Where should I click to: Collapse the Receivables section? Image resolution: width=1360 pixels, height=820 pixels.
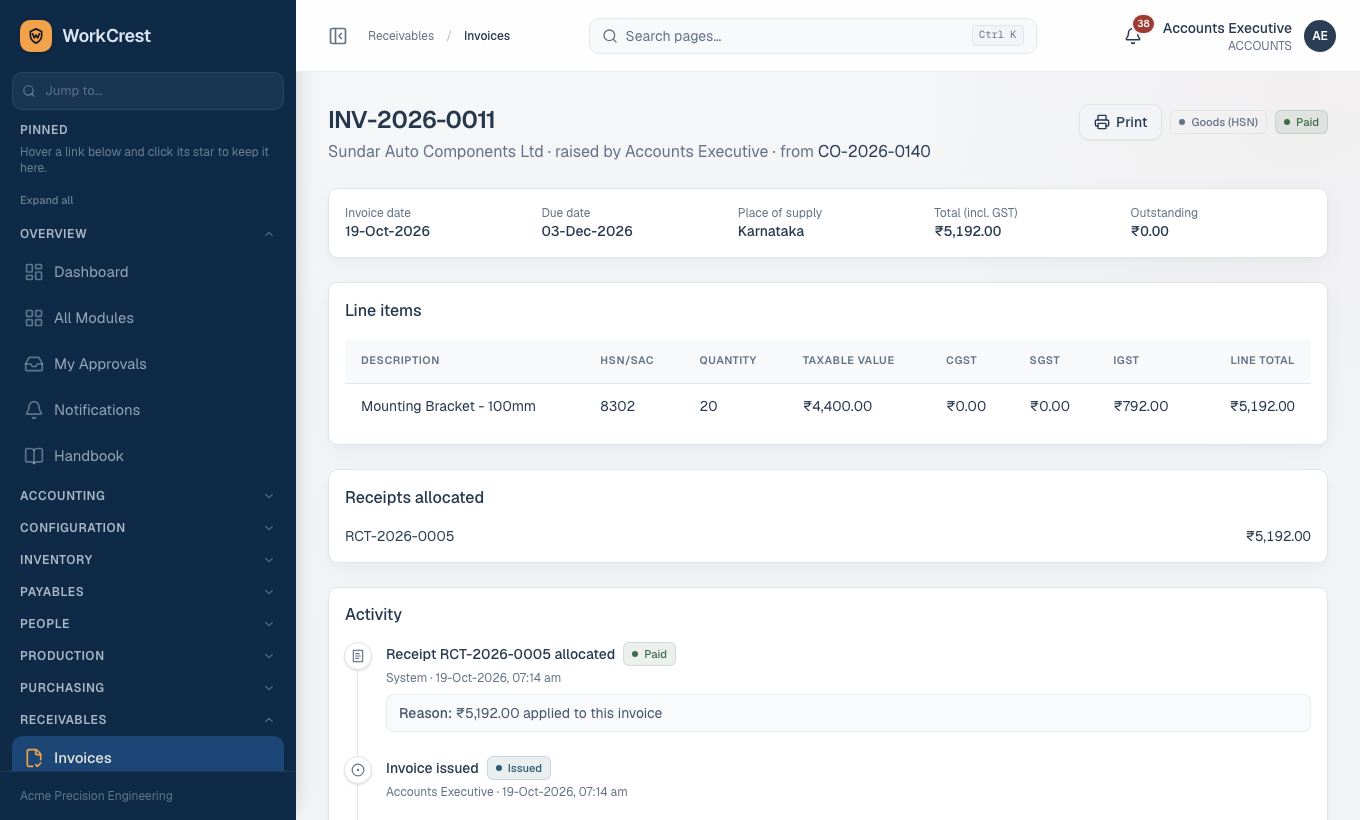point(148,720)
